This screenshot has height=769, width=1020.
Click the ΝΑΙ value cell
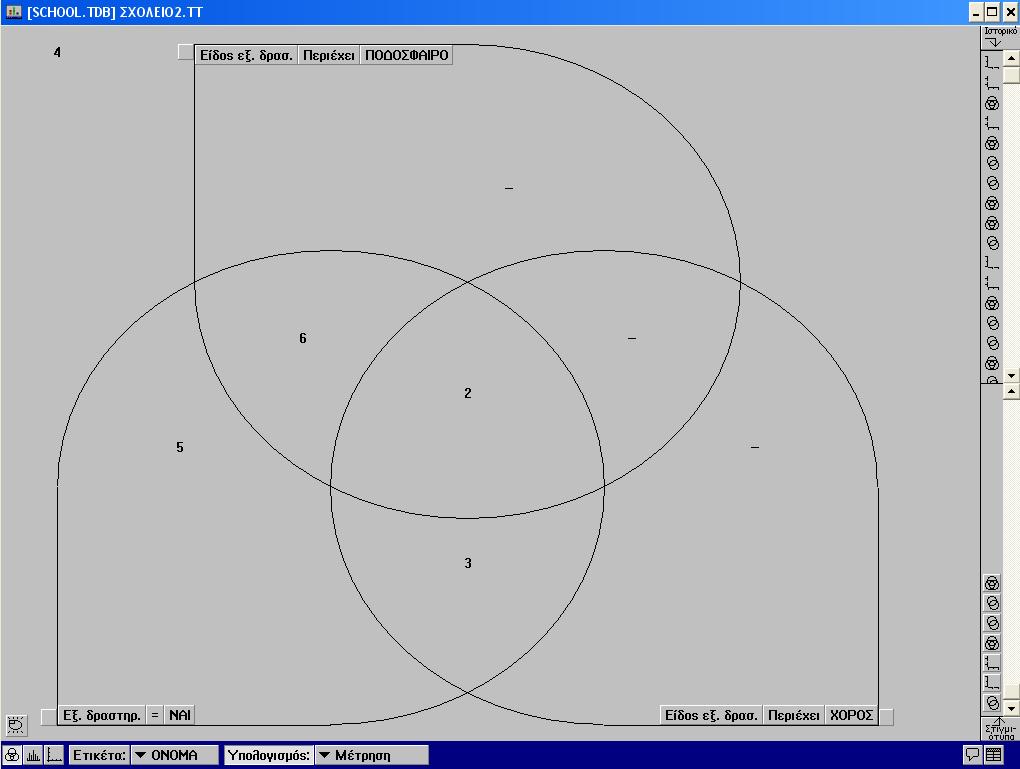pos(180,715)
